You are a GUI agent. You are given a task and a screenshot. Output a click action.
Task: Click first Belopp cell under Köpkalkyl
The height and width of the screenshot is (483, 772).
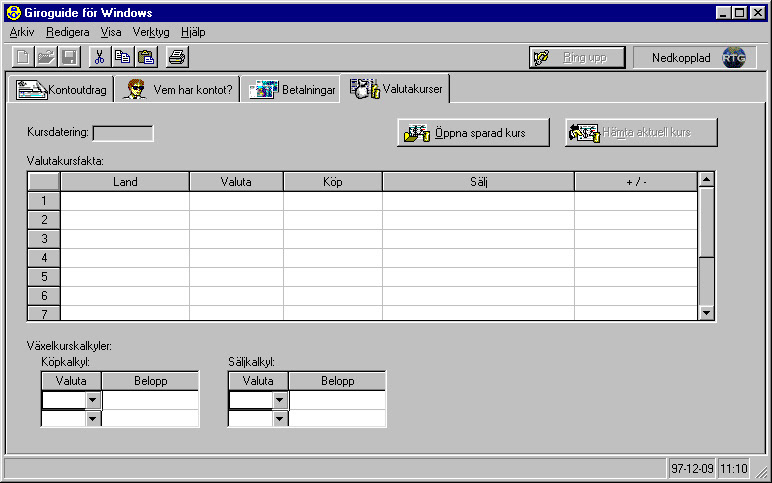(x=150, y=400)
